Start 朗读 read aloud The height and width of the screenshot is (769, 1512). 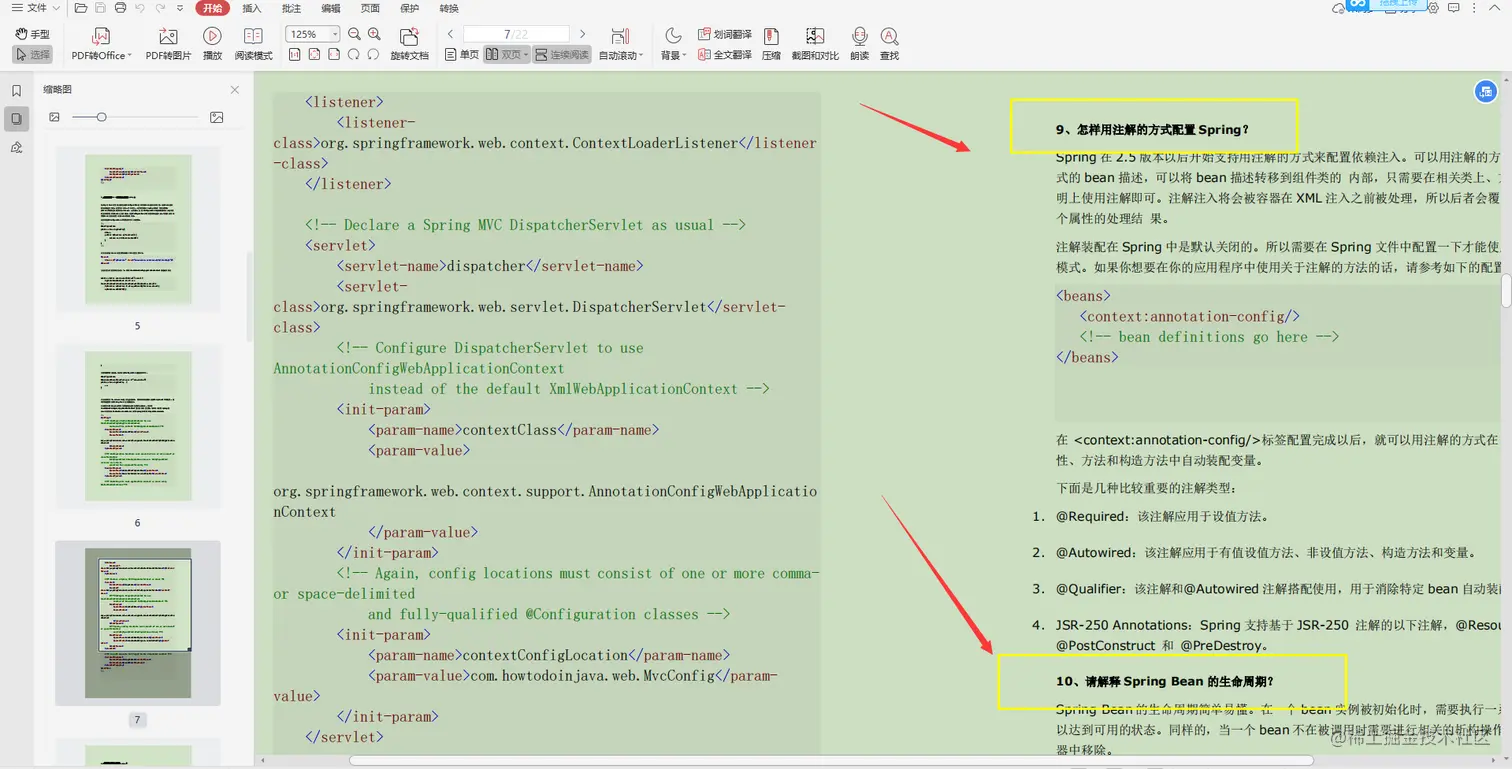[x=859, y=45]
